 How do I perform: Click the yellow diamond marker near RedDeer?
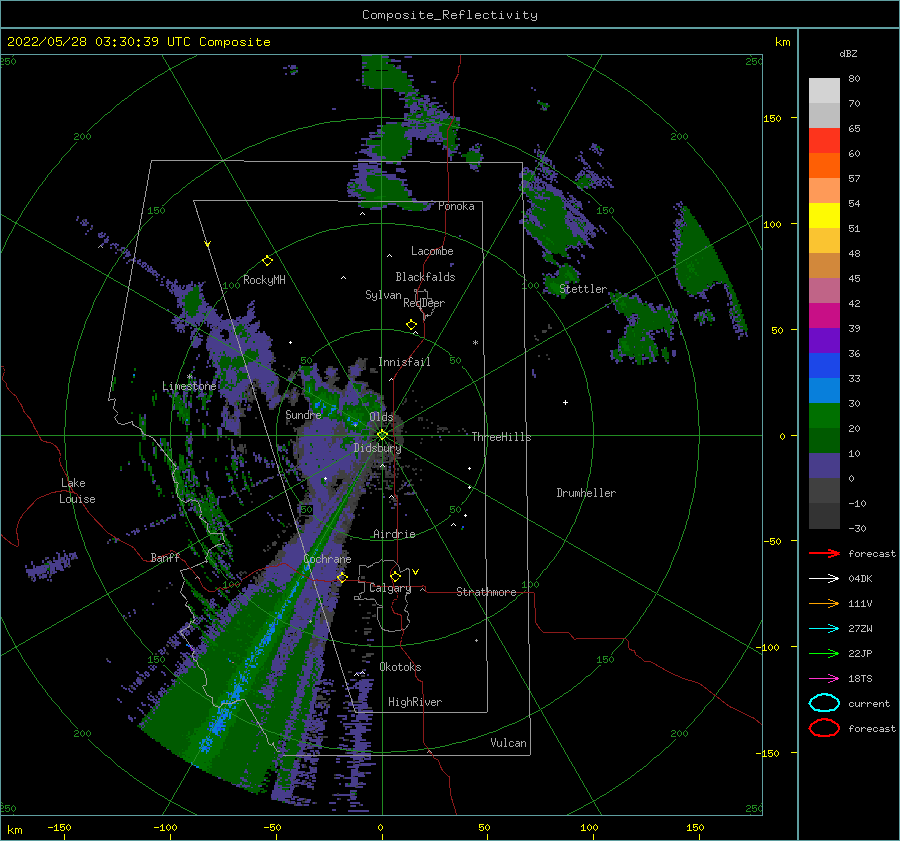pos(411,325)
